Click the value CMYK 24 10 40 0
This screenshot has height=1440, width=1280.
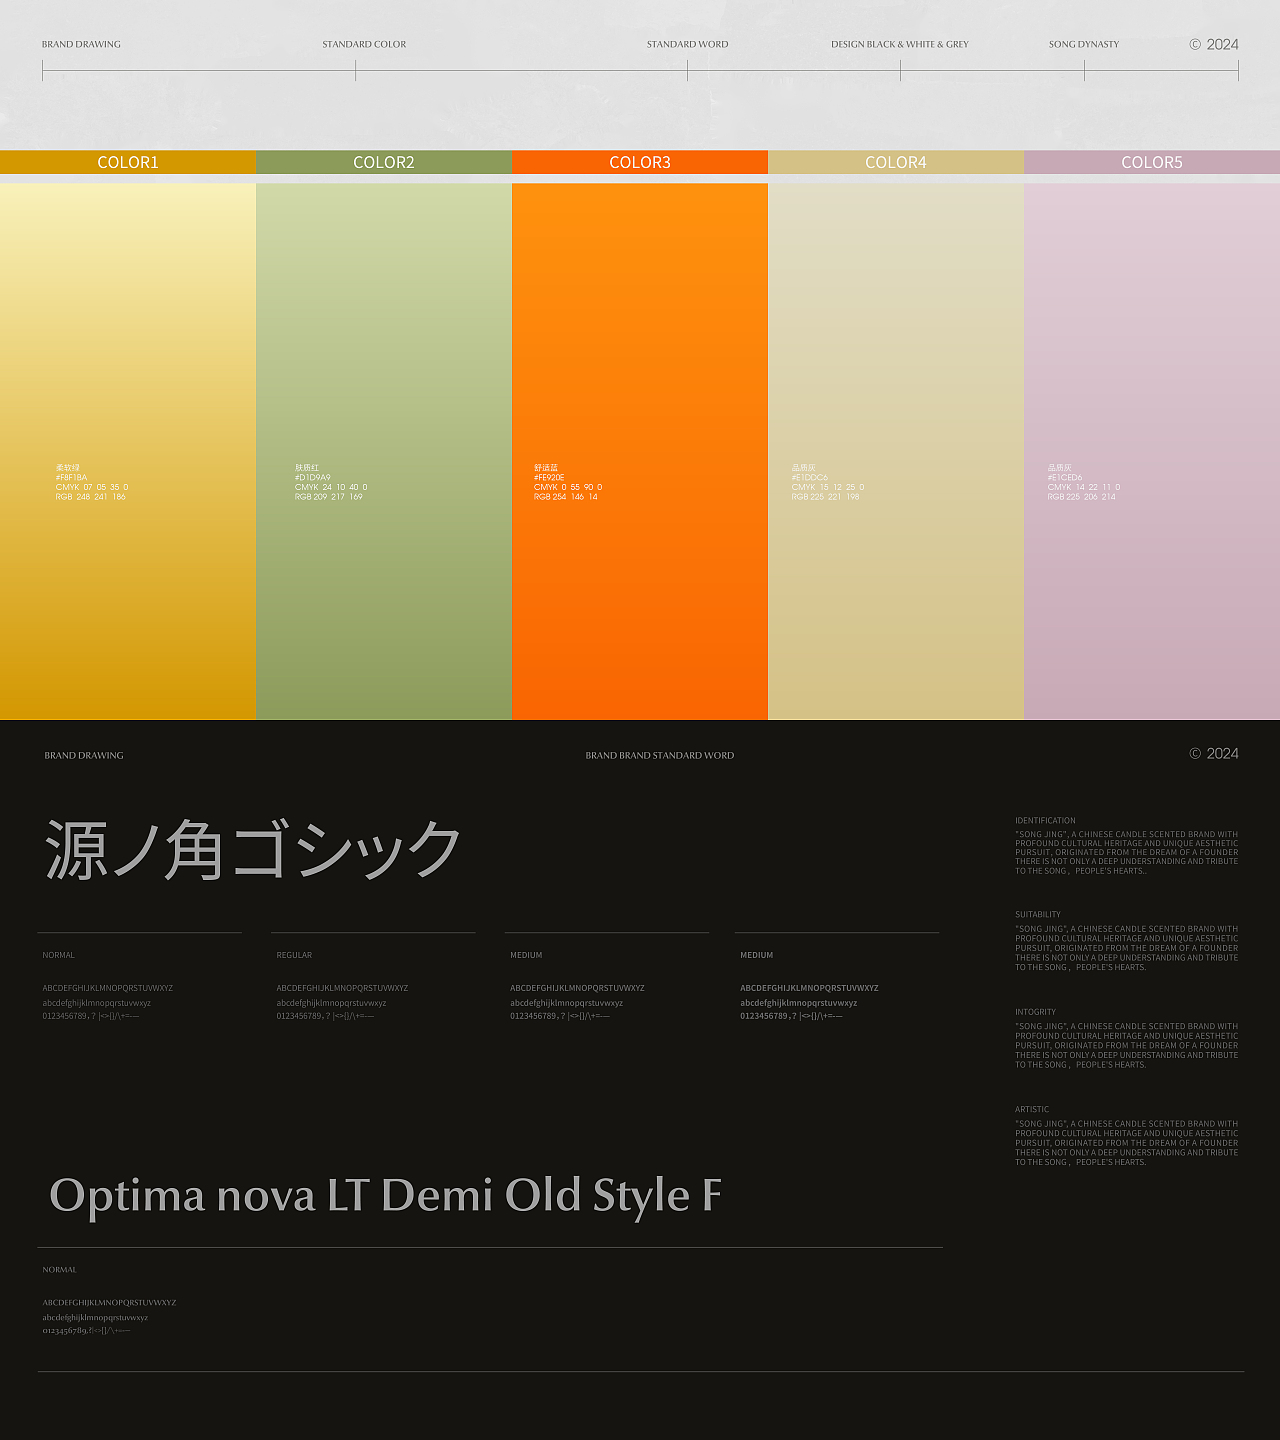pyautogui.click(x=331, y=487)
